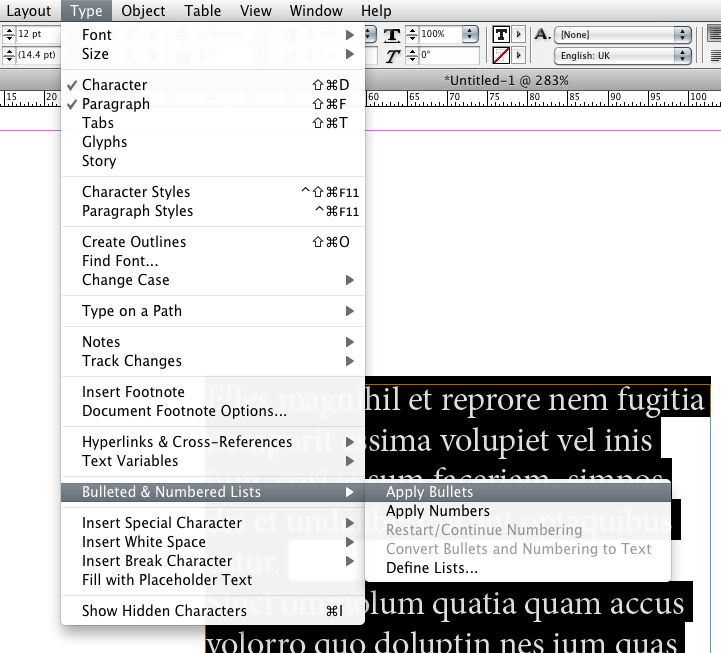Click the vertical scale T icon

coord(392,35)
